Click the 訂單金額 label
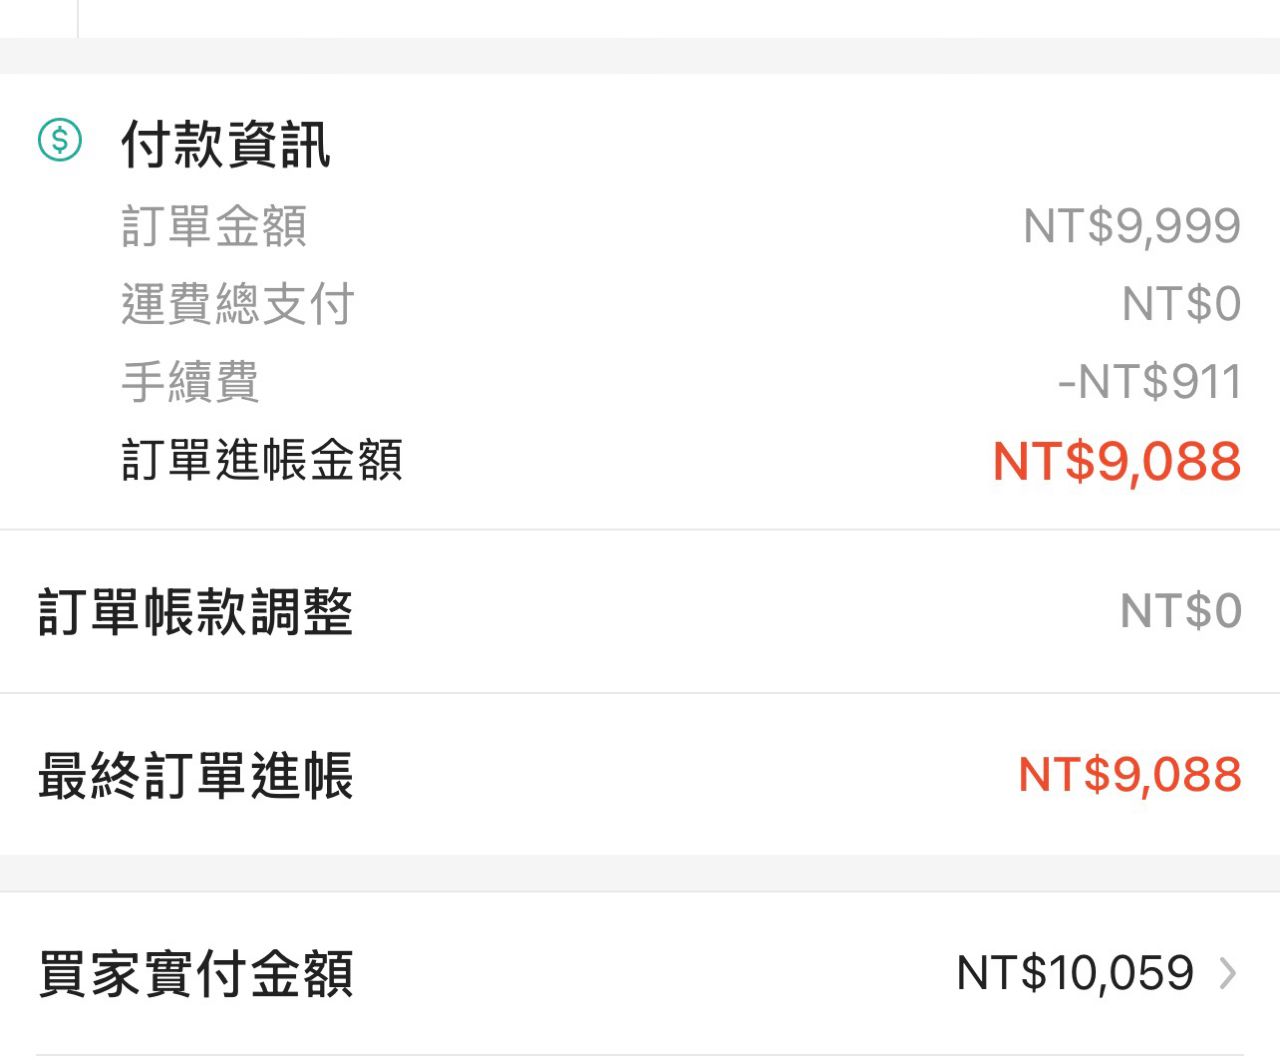 [214, 226]
